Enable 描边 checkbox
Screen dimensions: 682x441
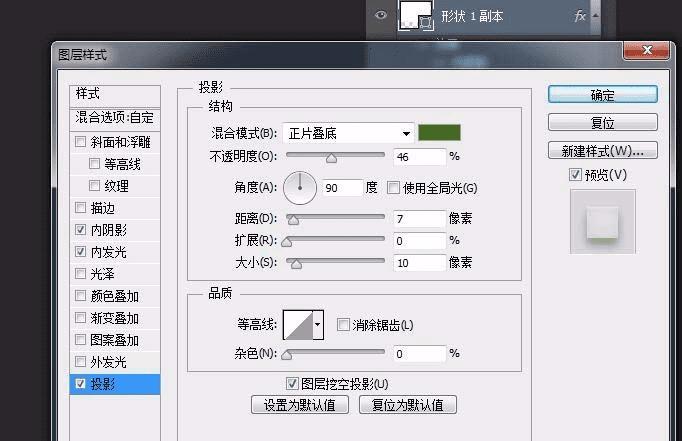pyautogui.click(x=80, y=207)
